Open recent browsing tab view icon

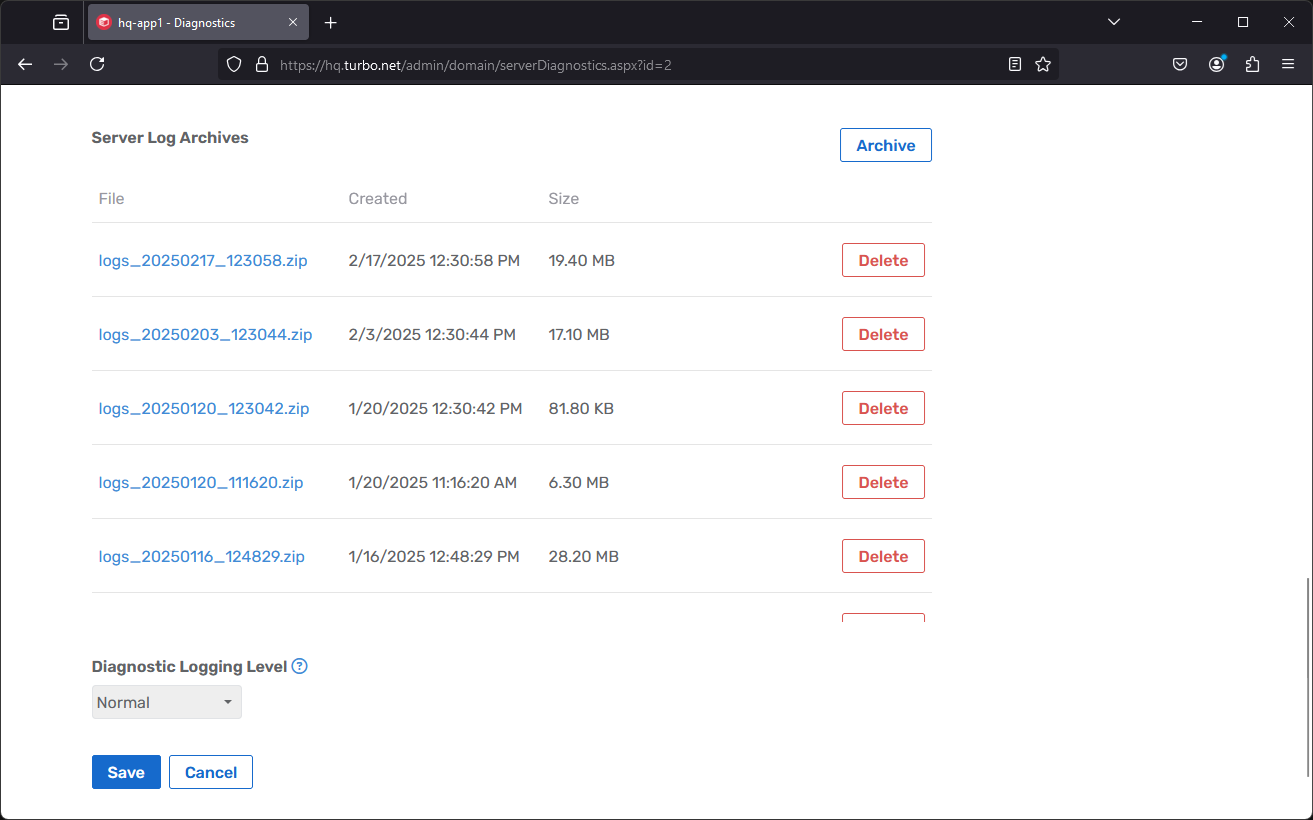point(61,22)
